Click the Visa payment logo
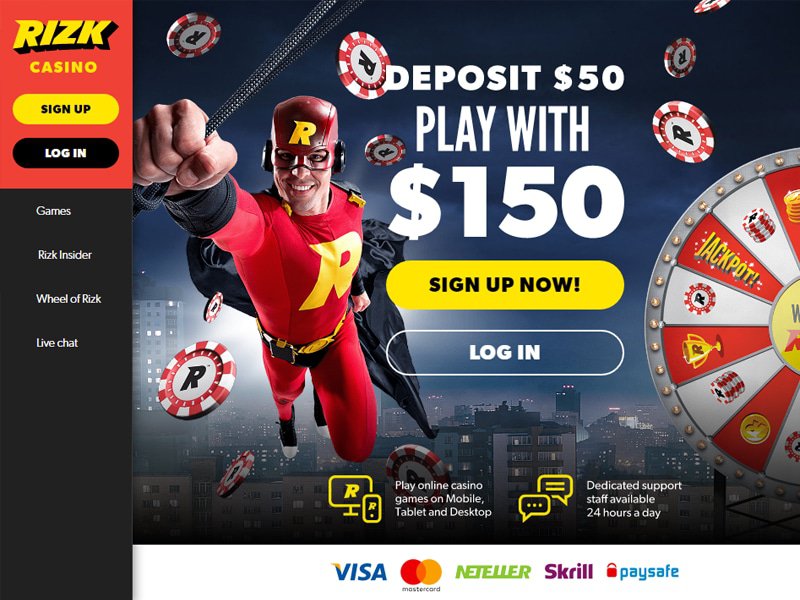 point(359,572)
